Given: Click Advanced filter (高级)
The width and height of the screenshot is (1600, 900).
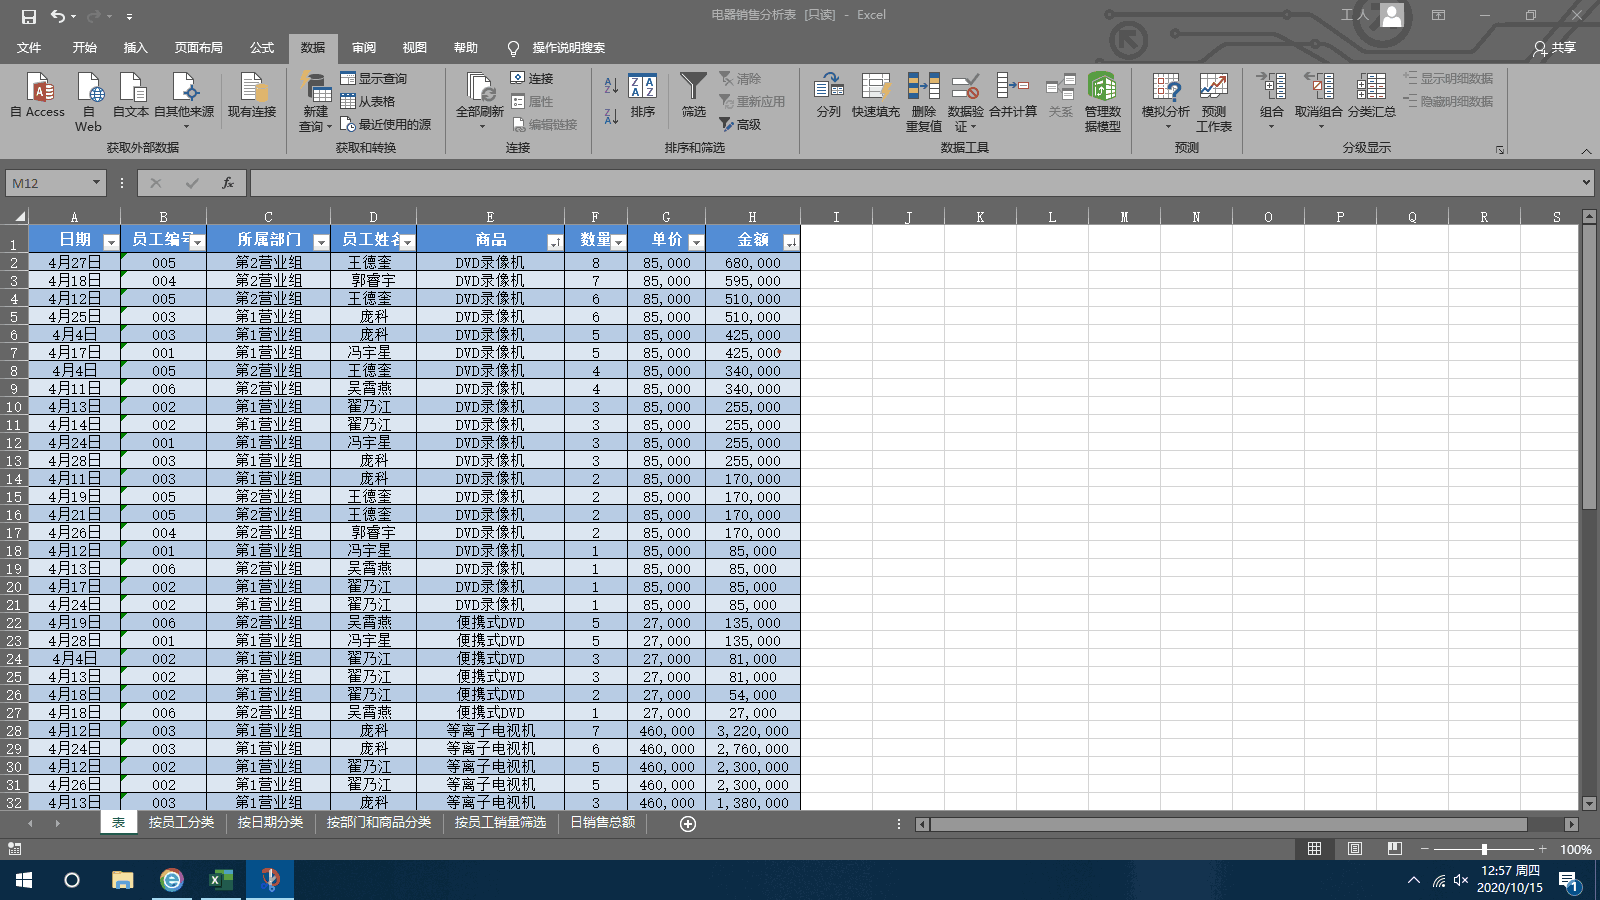Looking at the screenshot, I should coord(740,124).
